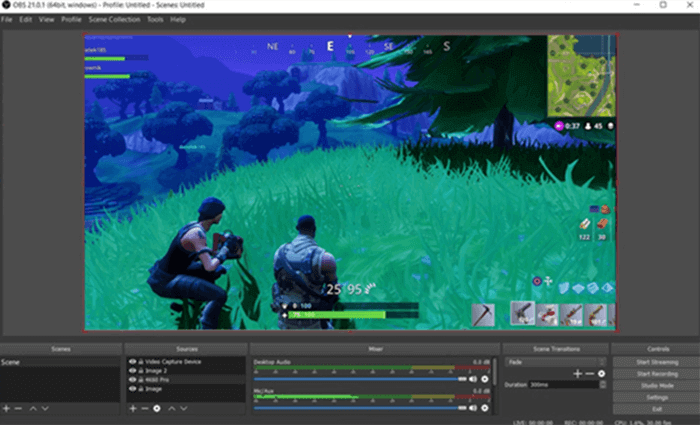Screen dimensions: 700x425
Task: Add a scene transition with plus icon
Action: point(577,373)
